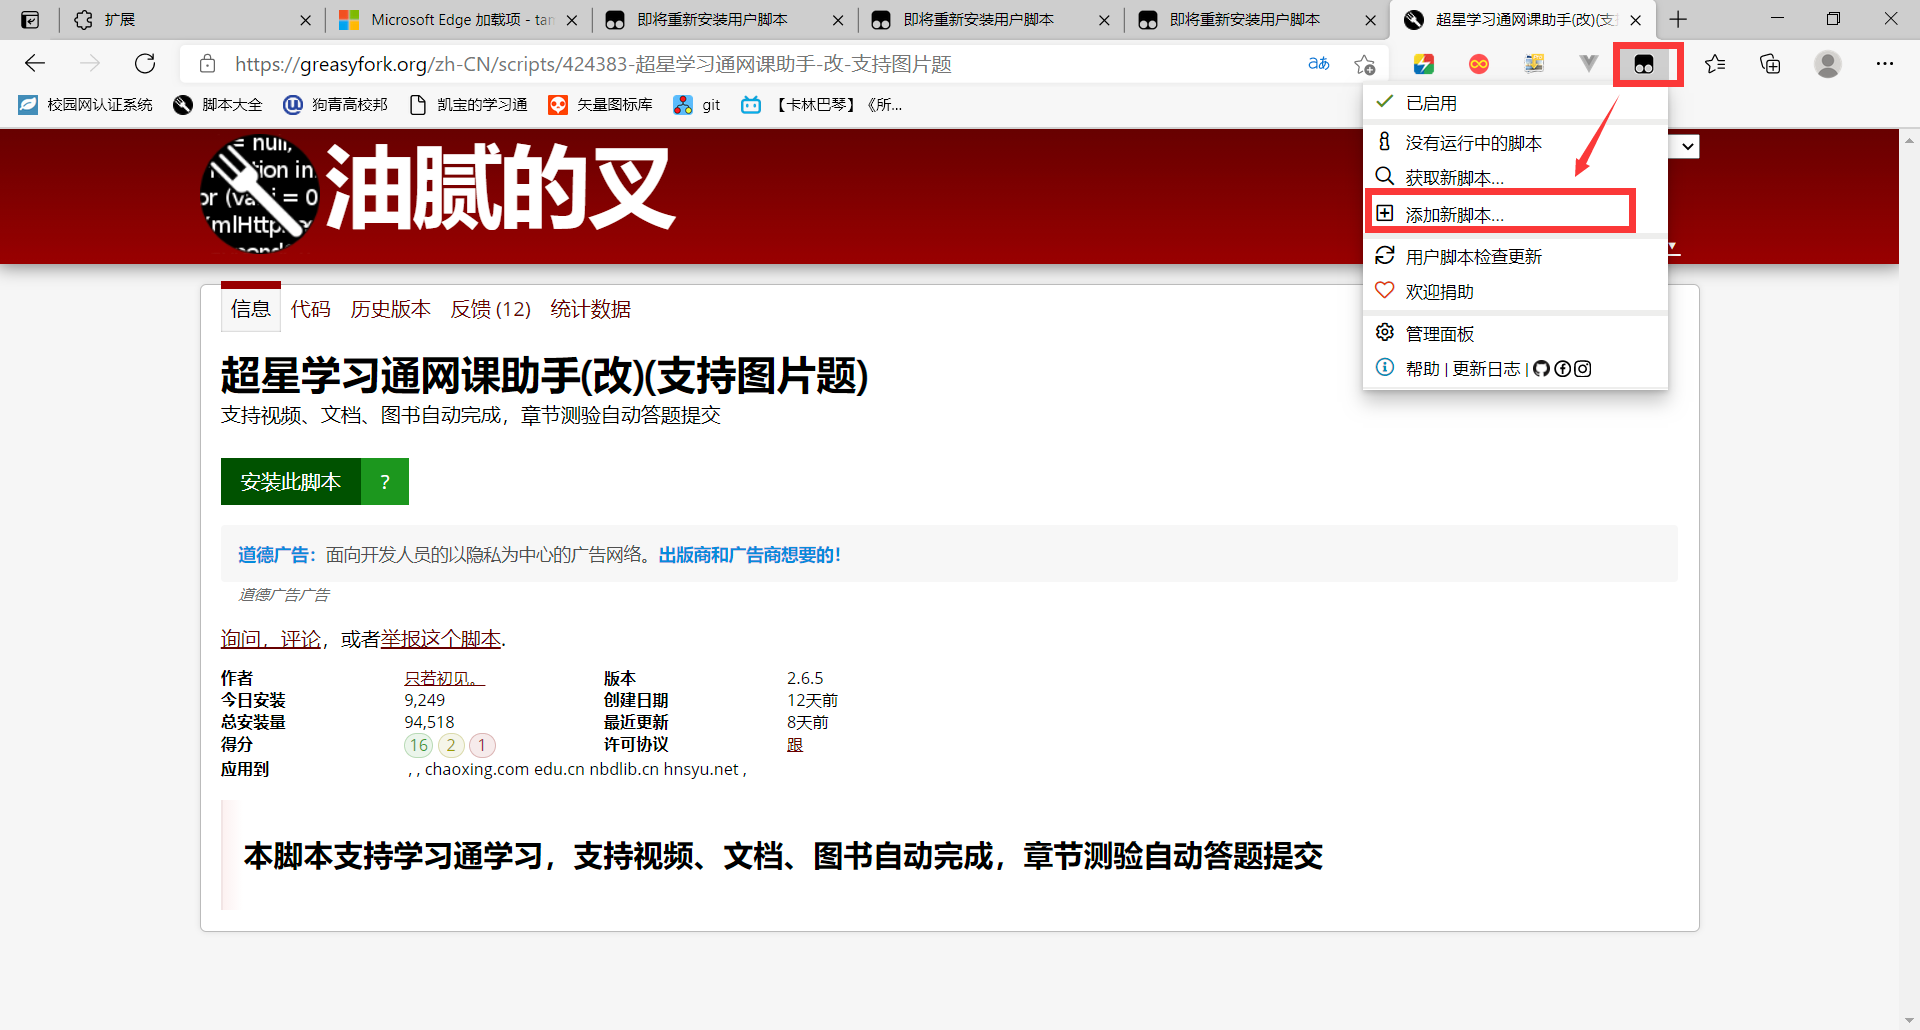This screenshot has width=1920, height=1030.
Task: Switch to the 代码 tab
Action: point(310,309)
